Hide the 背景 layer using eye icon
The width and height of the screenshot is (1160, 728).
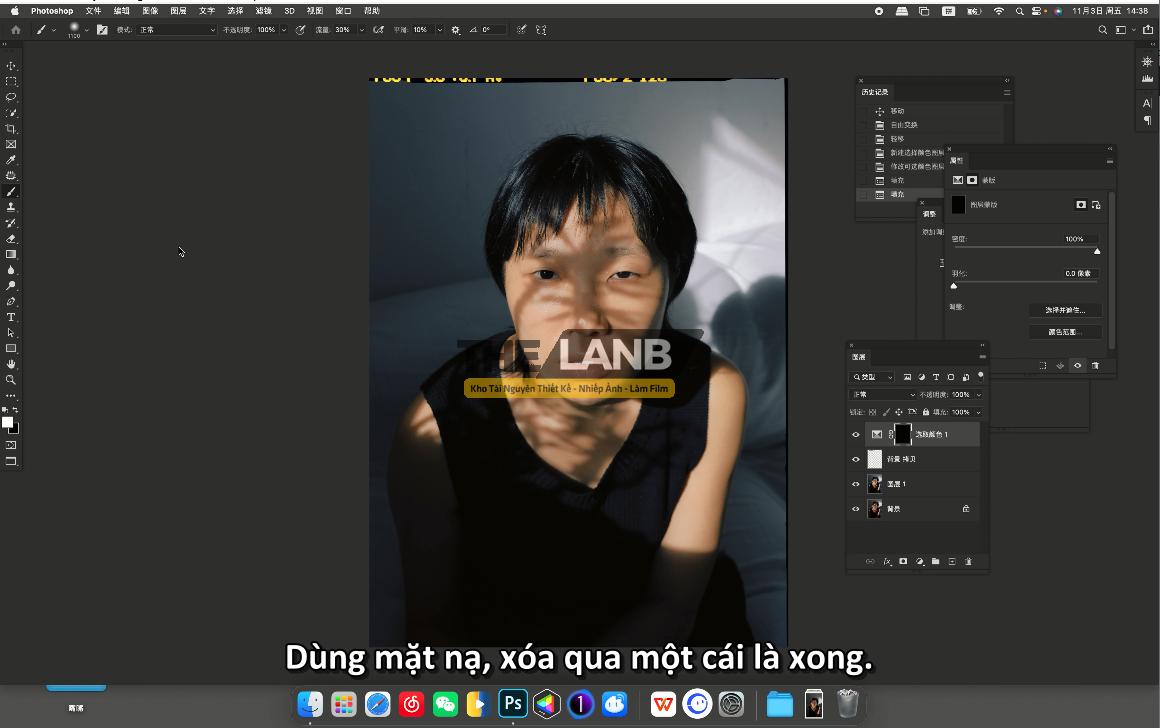click(855, 509)
